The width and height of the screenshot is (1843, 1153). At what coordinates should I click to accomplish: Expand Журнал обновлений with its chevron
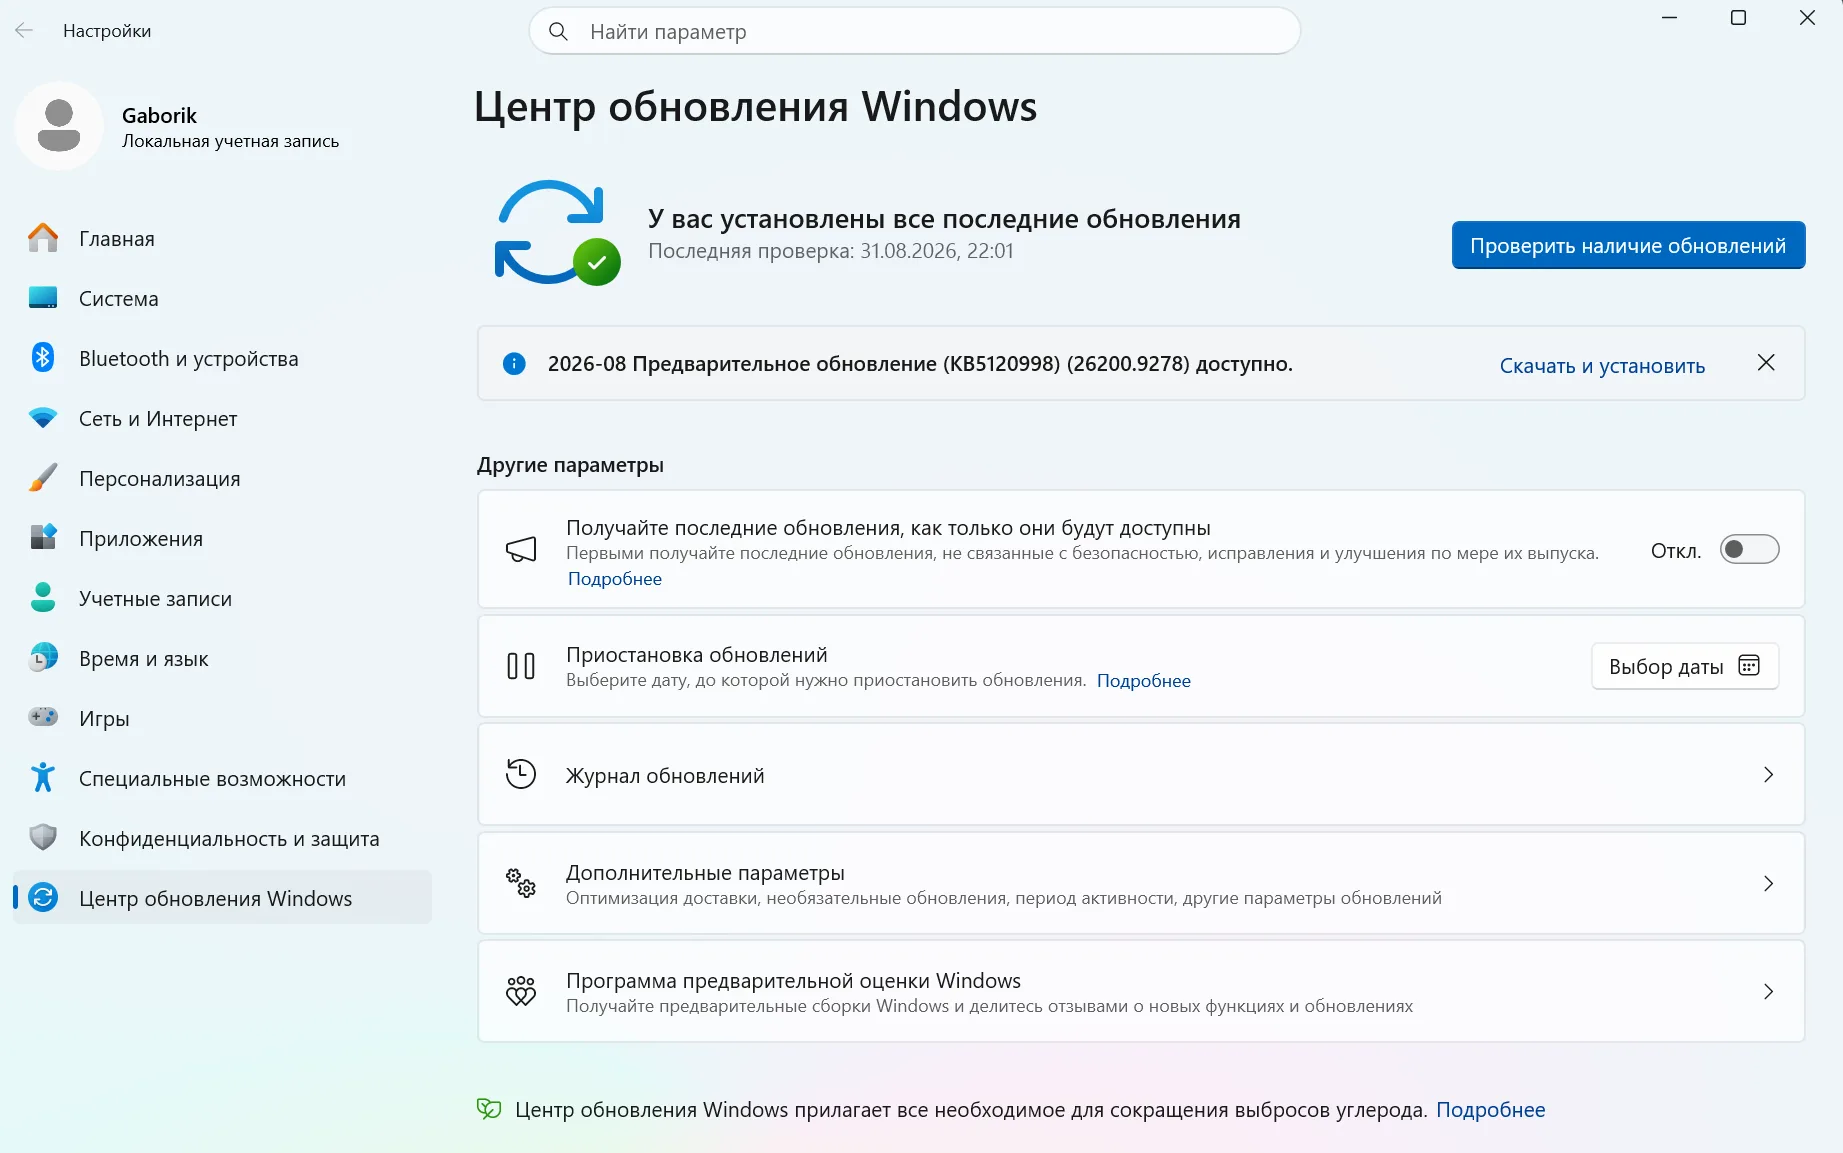click(x=1768, y=775)
